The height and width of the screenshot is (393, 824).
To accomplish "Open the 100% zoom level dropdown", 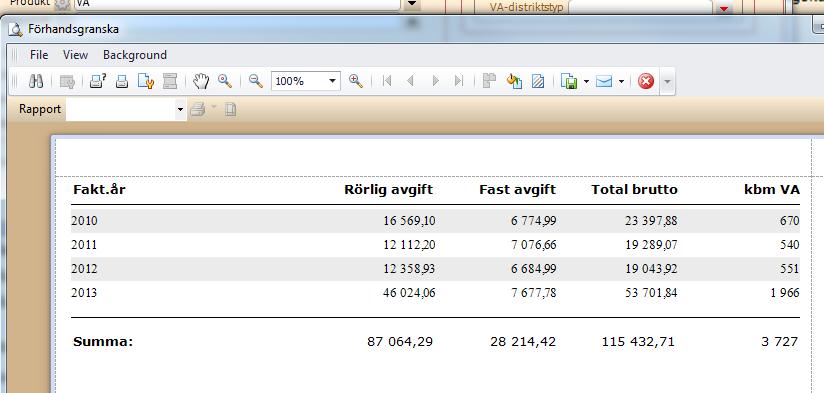I will (x=332, y=81).
